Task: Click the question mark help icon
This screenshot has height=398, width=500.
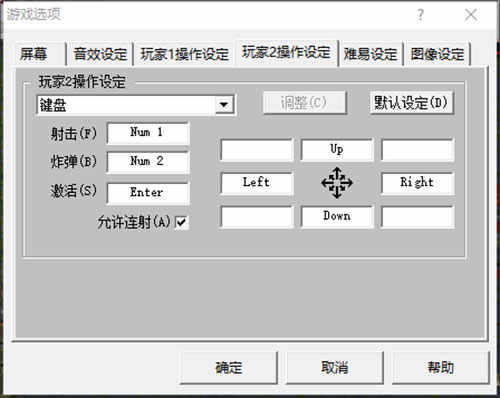Action: 421,15
